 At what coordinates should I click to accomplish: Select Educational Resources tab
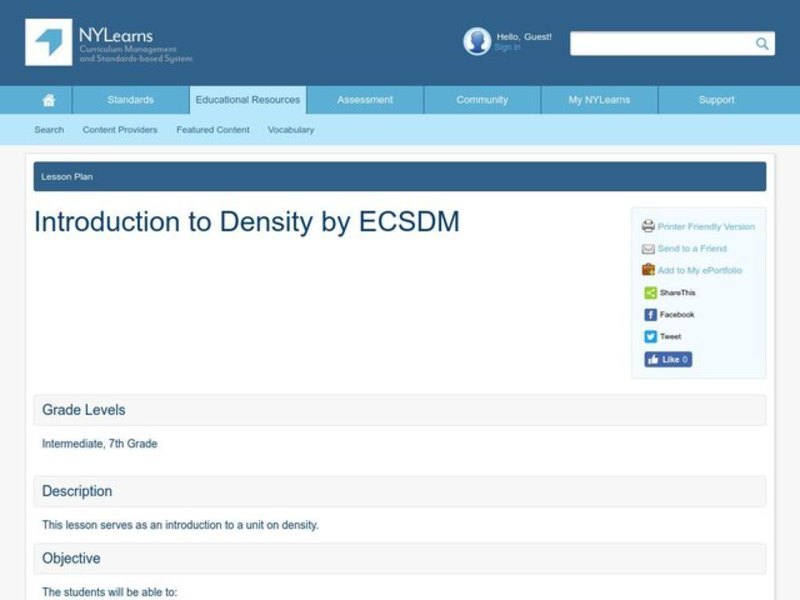point(247,99)
